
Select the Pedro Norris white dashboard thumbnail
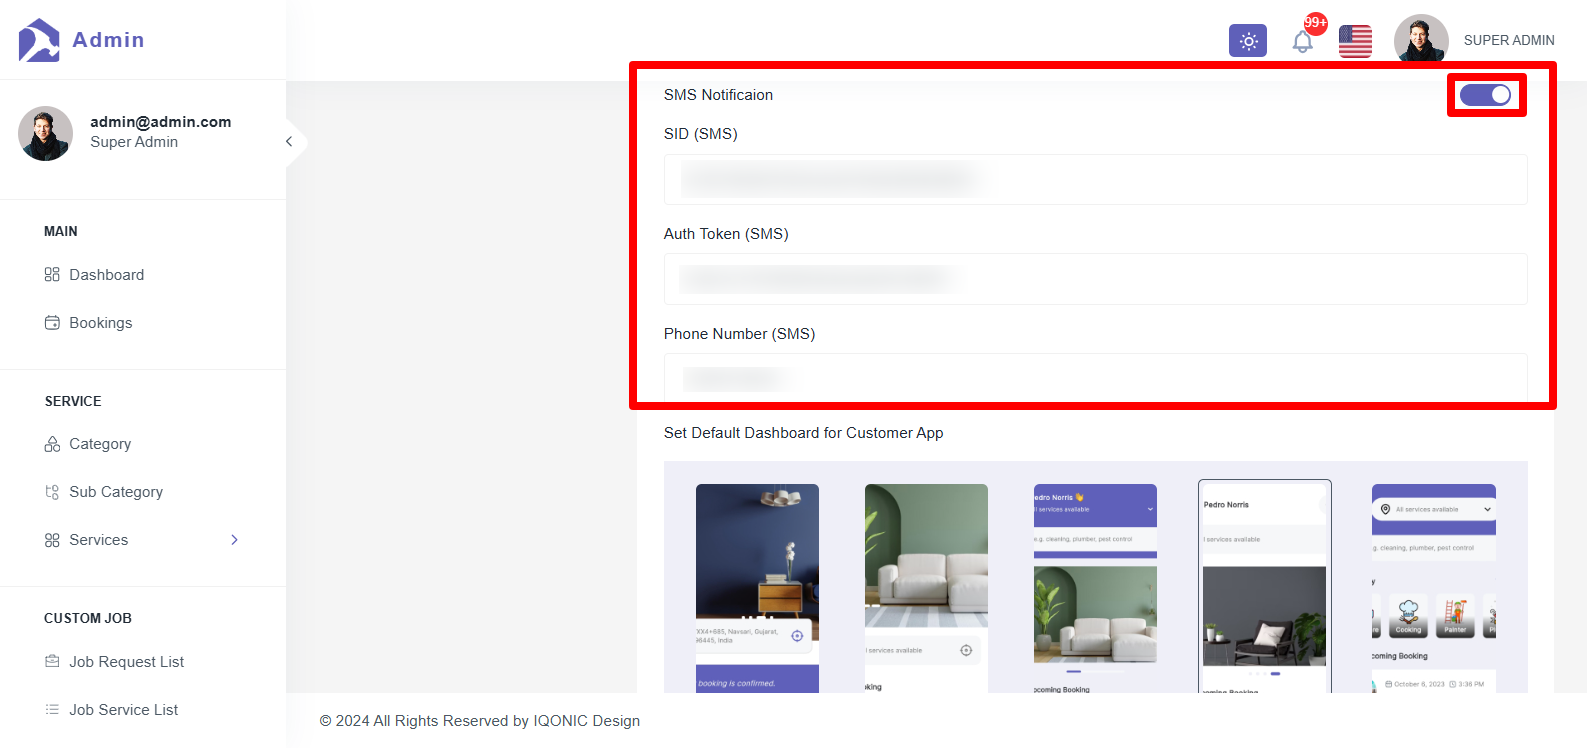(1265, 587)
